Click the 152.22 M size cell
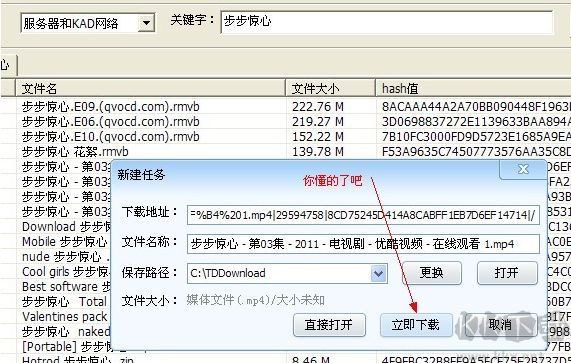 [318, 137]
